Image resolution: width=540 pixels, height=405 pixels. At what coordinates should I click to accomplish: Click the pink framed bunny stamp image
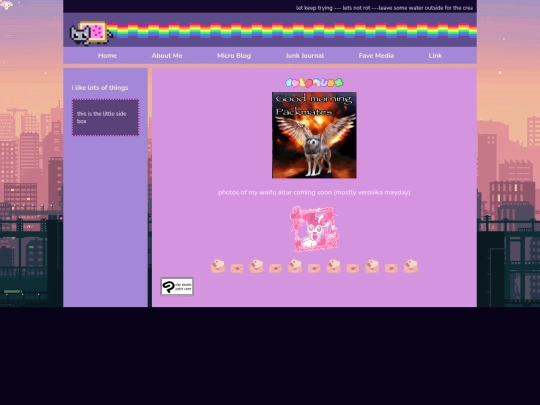[314, 229]
